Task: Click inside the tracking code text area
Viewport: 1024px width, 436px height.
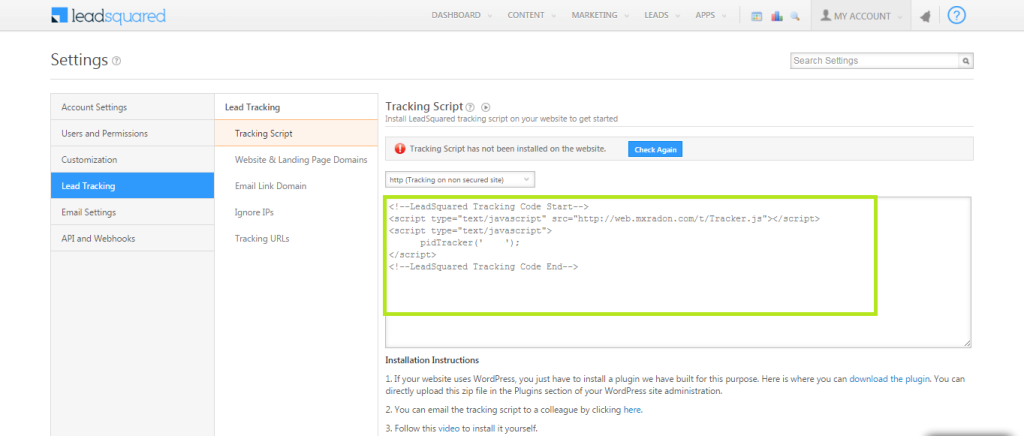Action: click(x=678, y=272)
